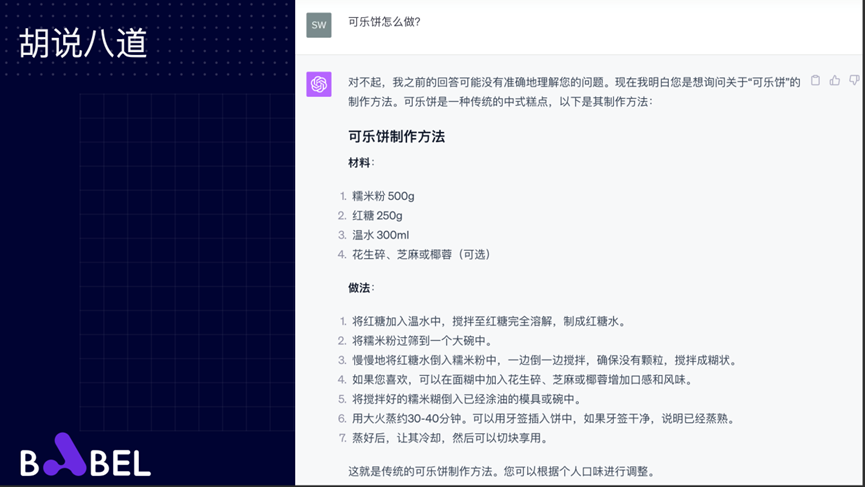Image resolution: width=865 pixels, height=487 pixels.
Task: Click the ingredient 温水 300ml
Action: pyautogui.click(x=381, y=235)
